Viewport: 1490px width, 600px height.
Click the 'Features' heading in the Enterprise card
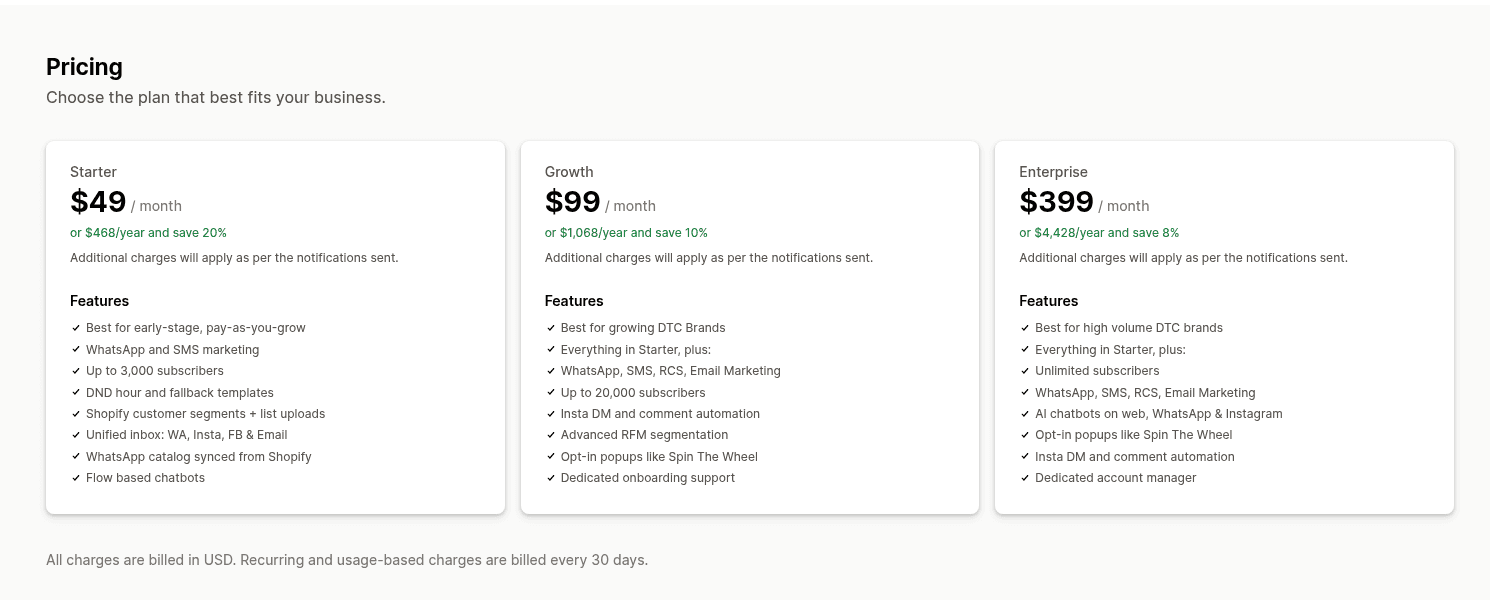[1048, 301]
